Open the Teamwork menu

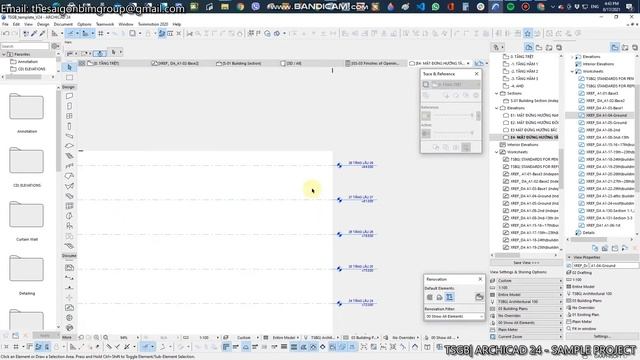click(x=105, y=24)
